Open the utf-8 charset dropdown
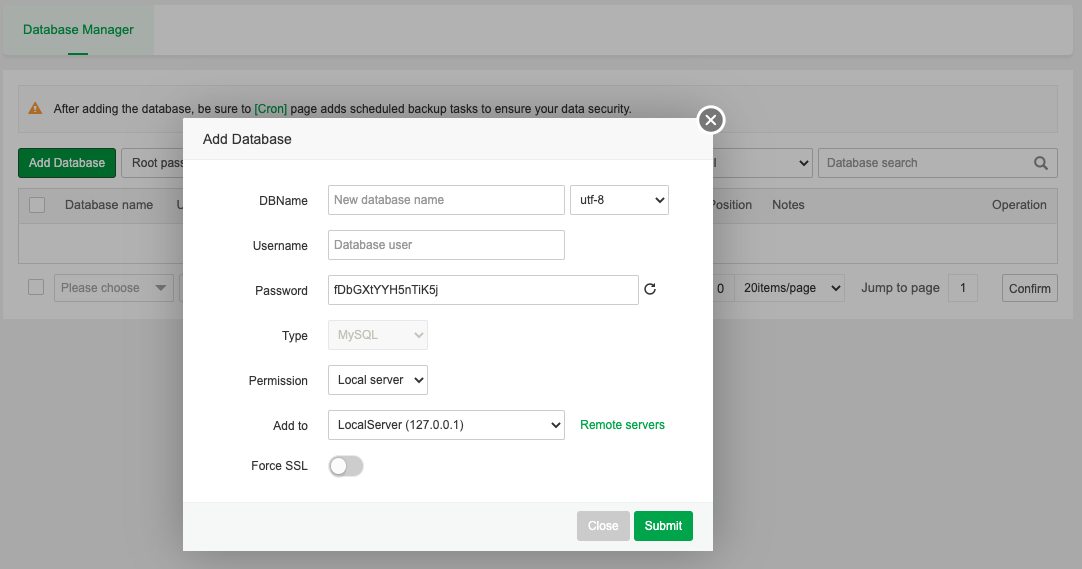The image size is (1082, 569). pos(618,200)
